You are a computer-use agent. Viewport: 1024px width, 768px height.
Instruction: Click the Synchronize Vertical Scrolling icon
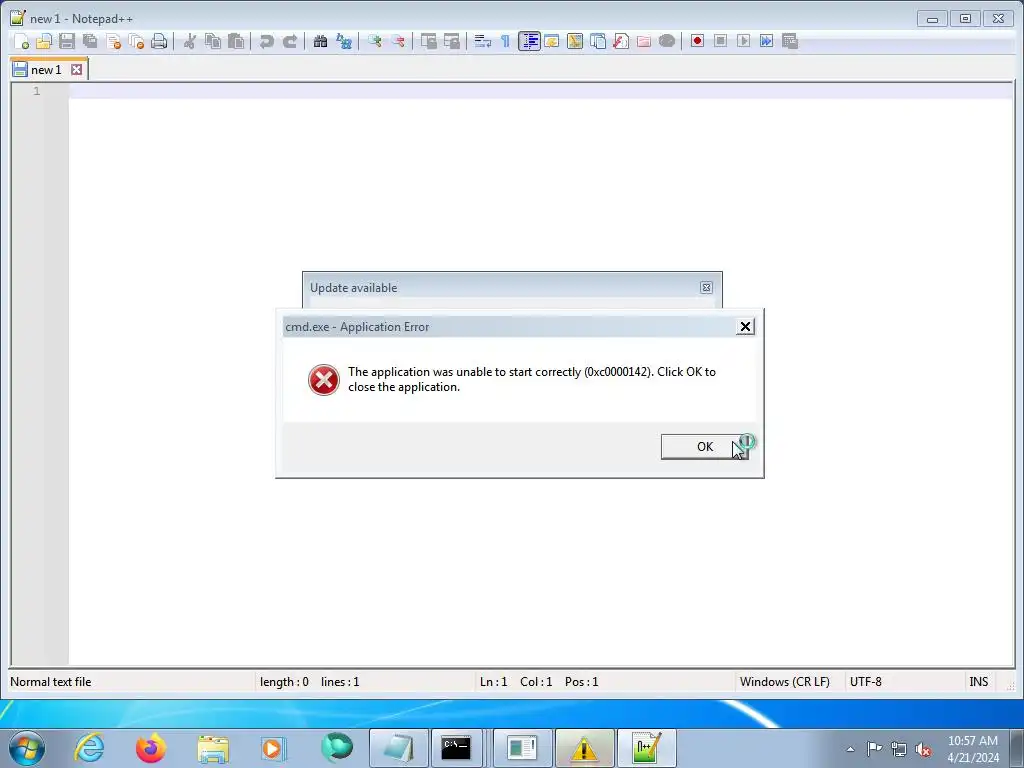pos(428,41)
